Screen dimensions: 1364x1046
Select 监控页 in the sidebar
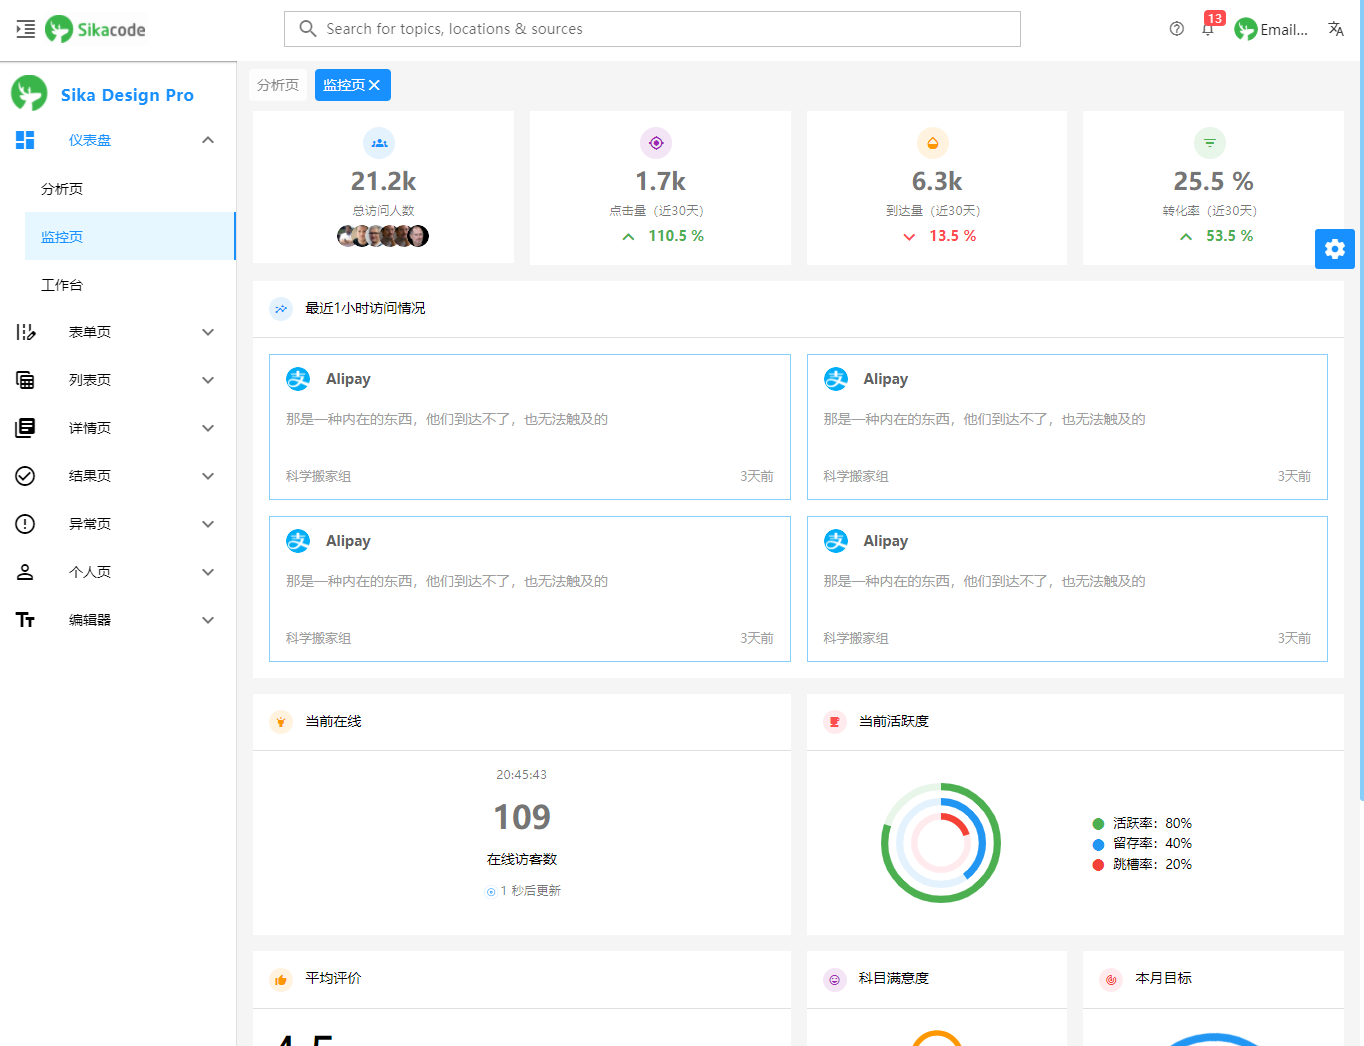[x=130, y=236]
